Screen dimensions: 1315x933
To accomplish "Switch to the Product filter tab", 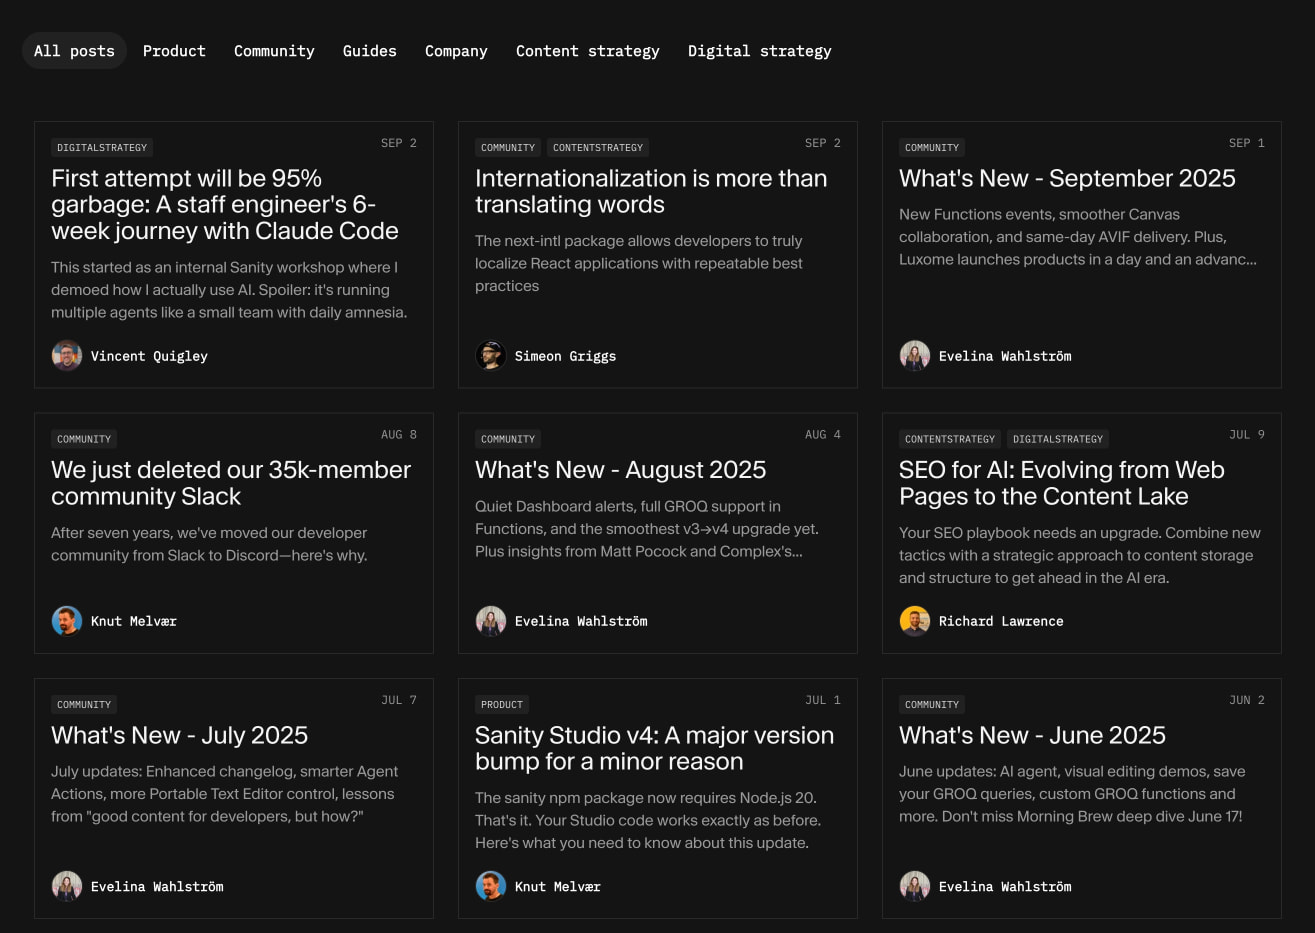I will 174,51.
